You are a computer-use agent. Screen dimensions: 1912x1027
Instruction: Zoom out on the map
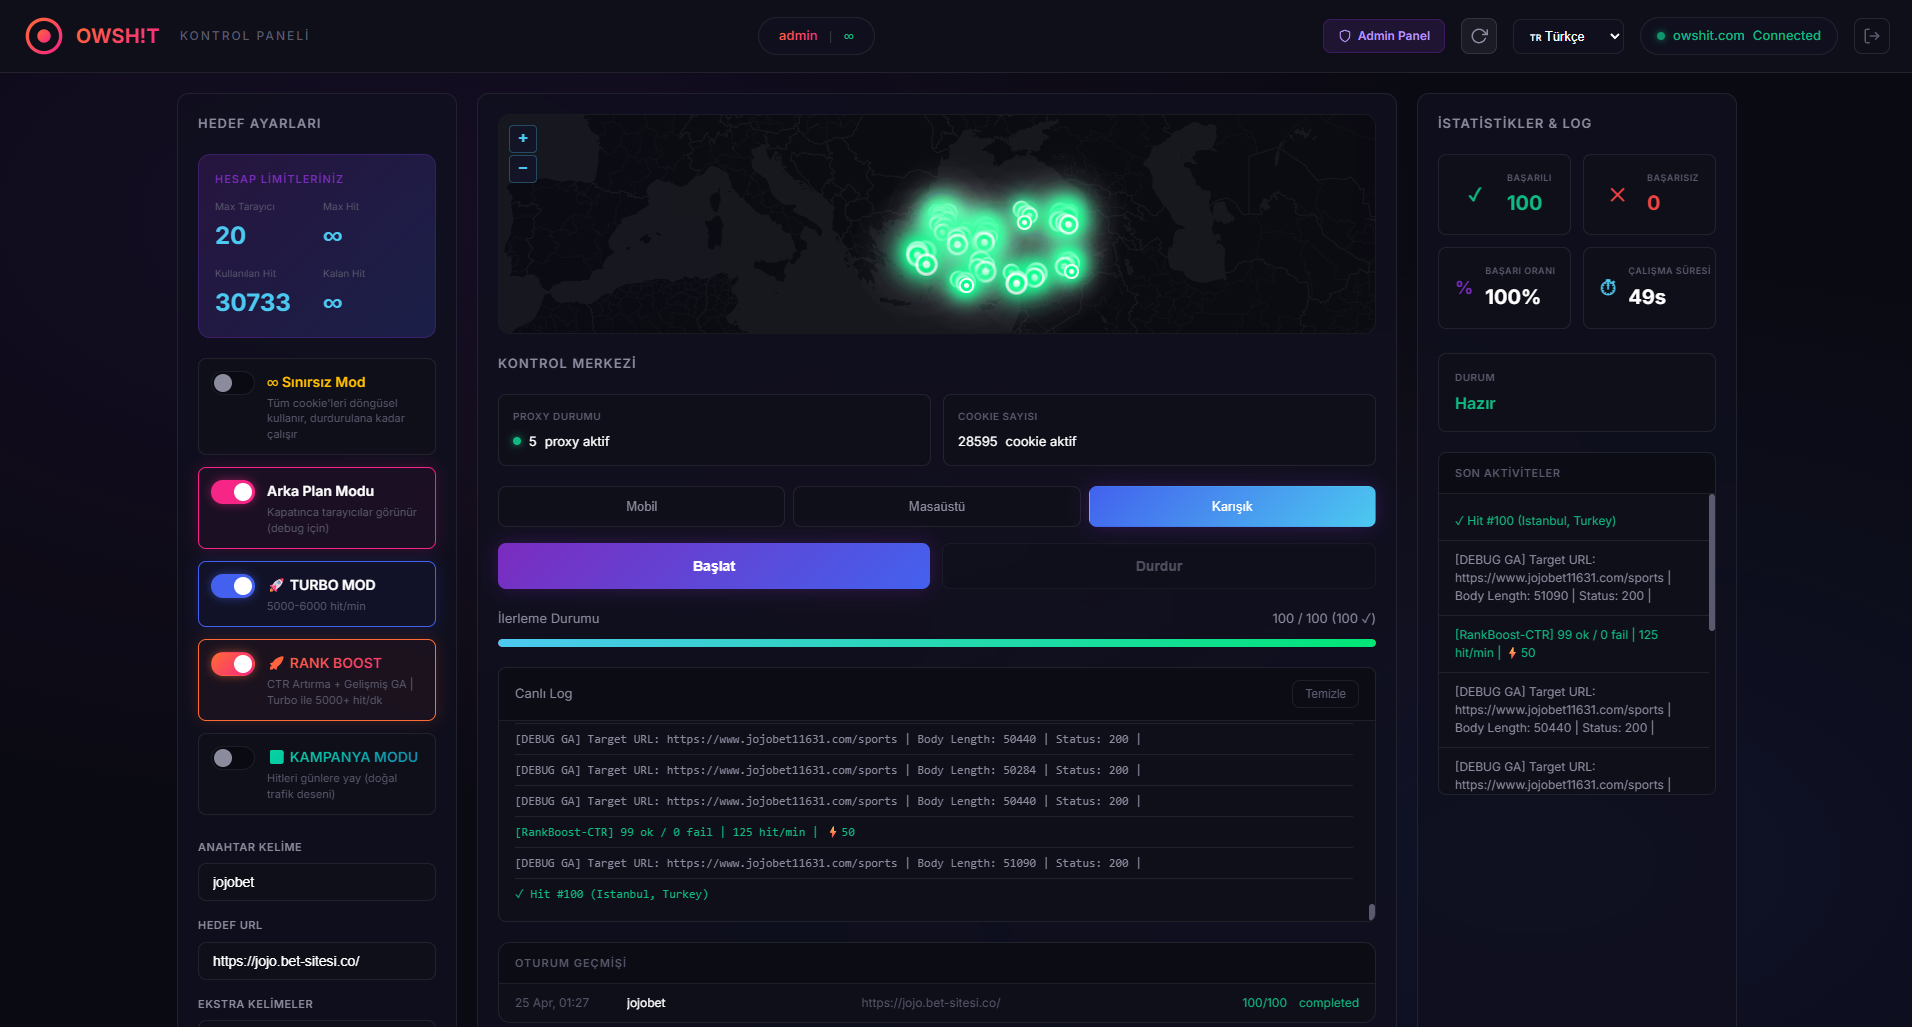523,169
